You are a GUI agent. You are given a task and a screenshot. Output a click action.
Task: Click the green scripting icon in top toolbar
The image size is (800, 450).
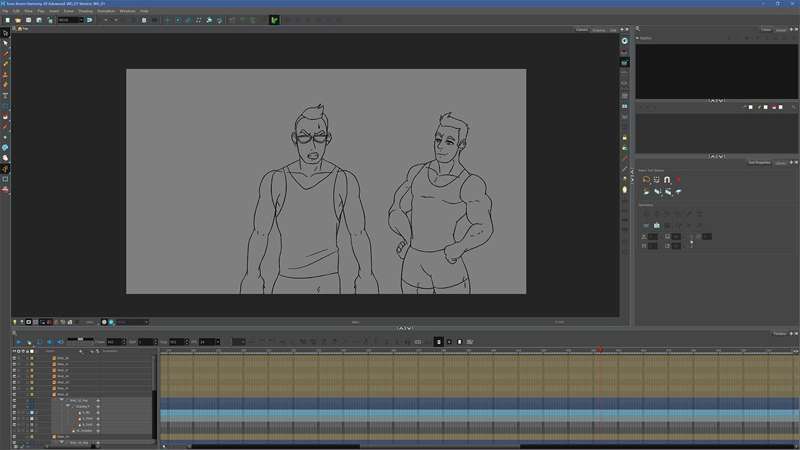tap(274, 20)
